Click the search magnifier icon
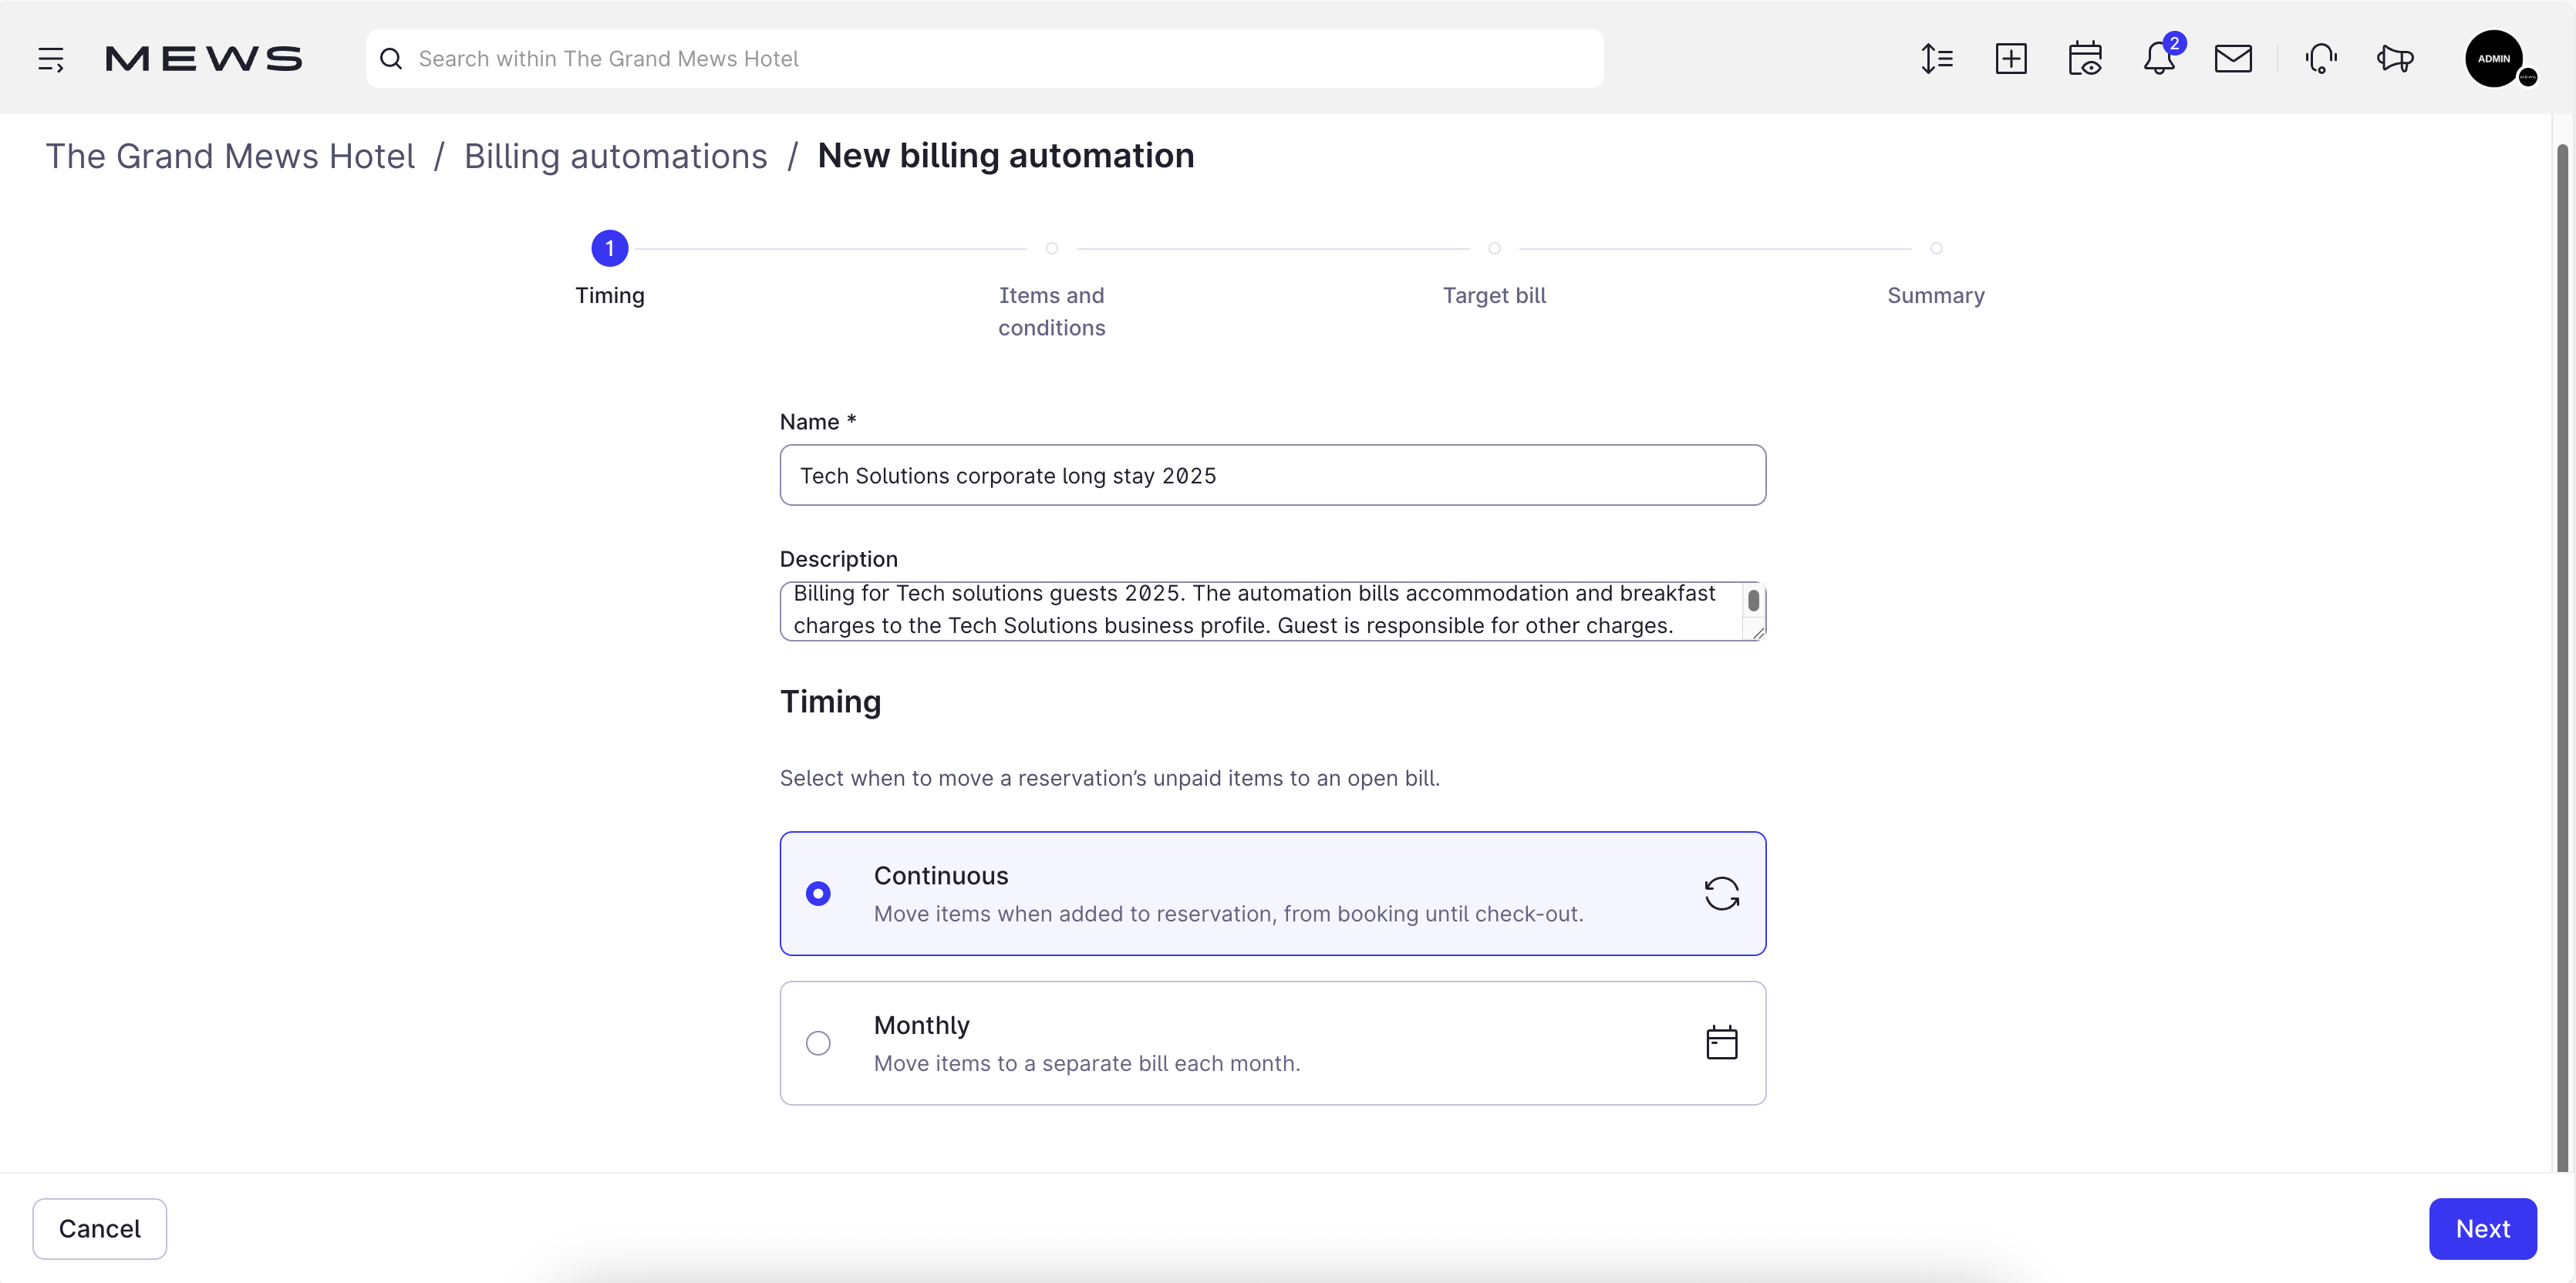The width and height of the screenshot is (2576, 1283). tap(391, 59)
